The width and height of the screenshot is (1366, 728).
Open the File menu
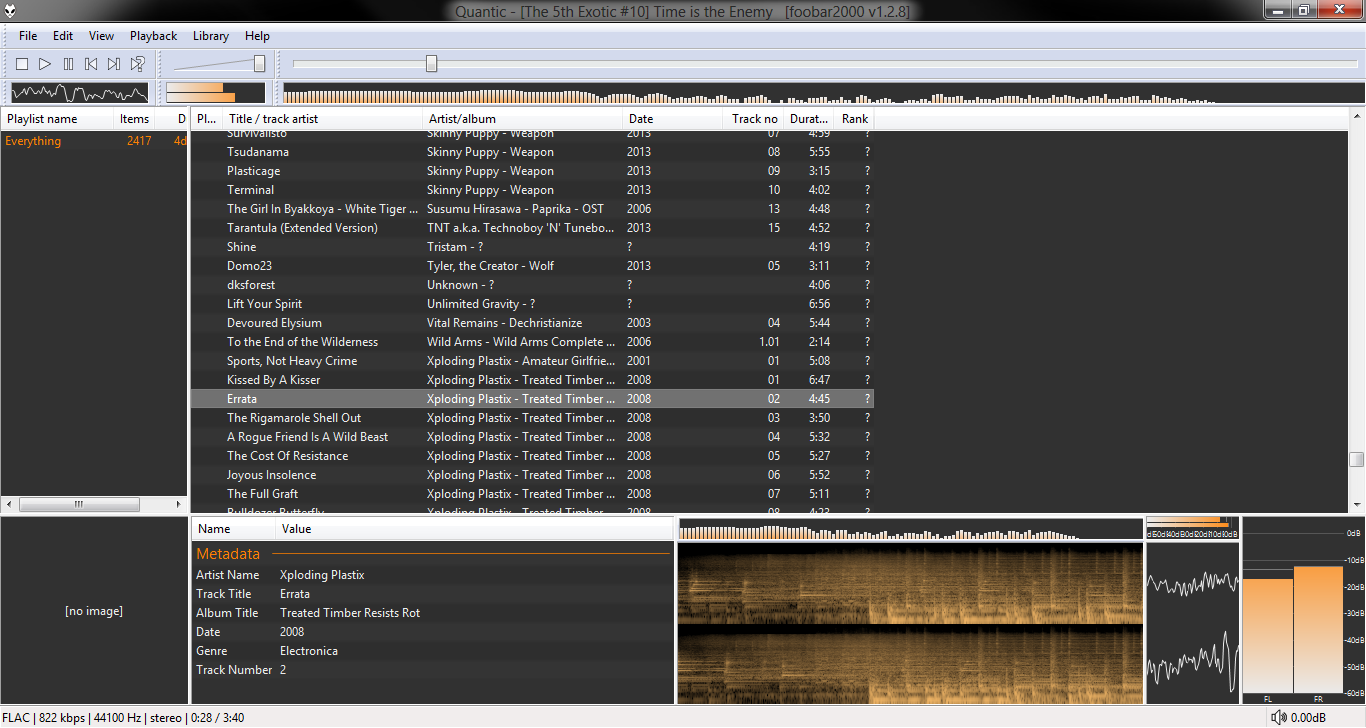(x=28, y=36)
